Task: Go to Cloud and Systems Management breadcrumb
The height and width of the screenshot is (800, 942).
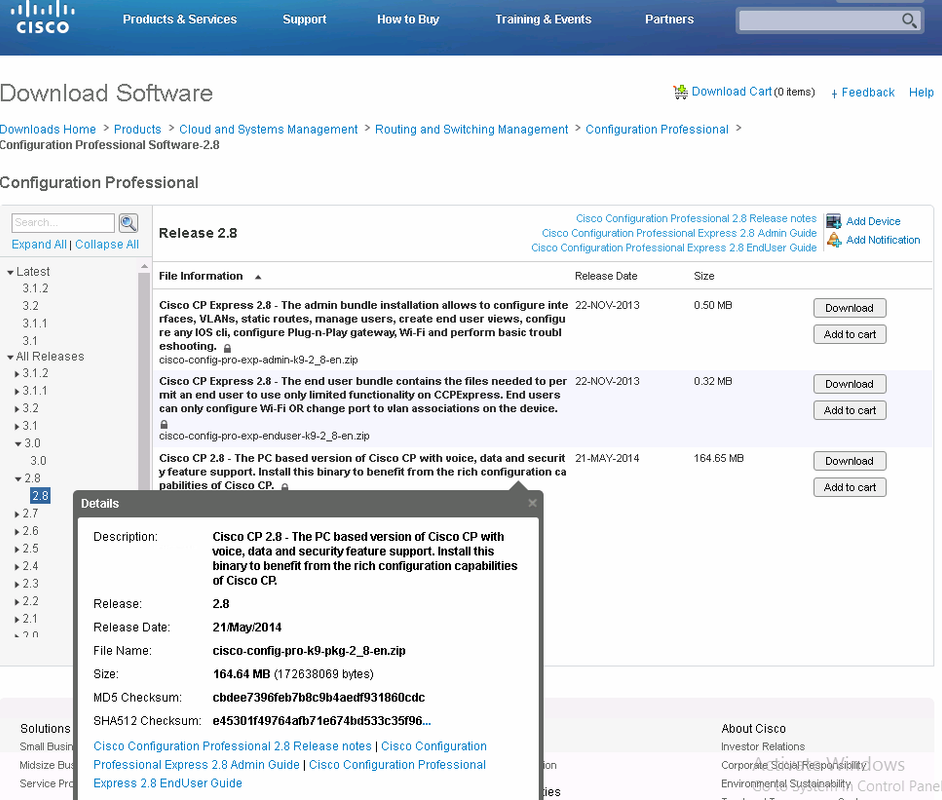Action: pos(269,129)
